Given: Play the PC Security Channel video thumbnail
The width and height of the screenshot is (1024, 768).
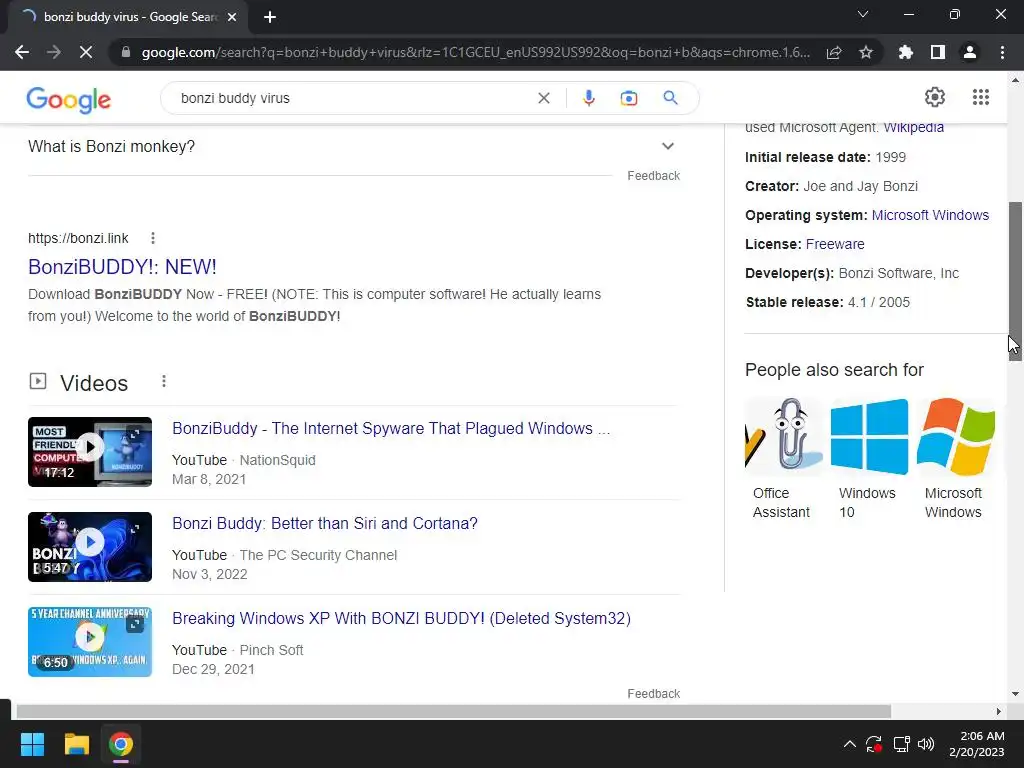Looking at the screenshot, I should tap(90, 547).
